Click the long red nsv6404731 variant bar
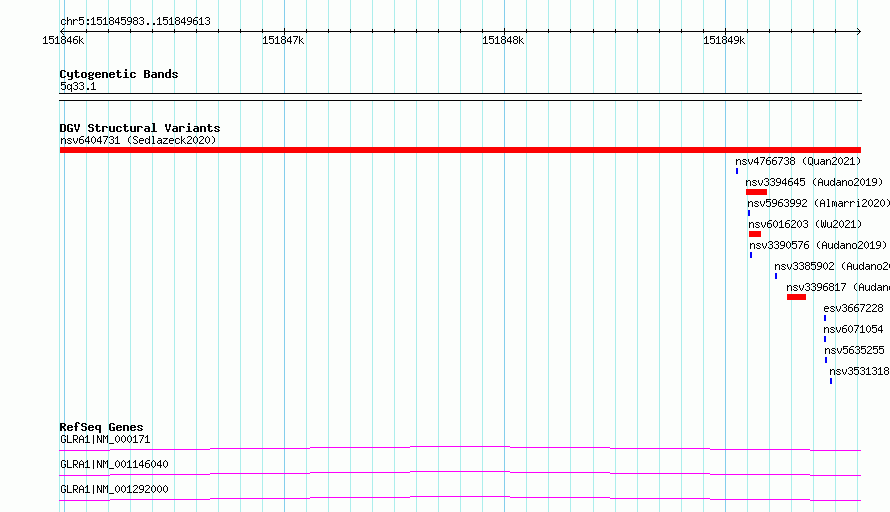 coord(460,150)
